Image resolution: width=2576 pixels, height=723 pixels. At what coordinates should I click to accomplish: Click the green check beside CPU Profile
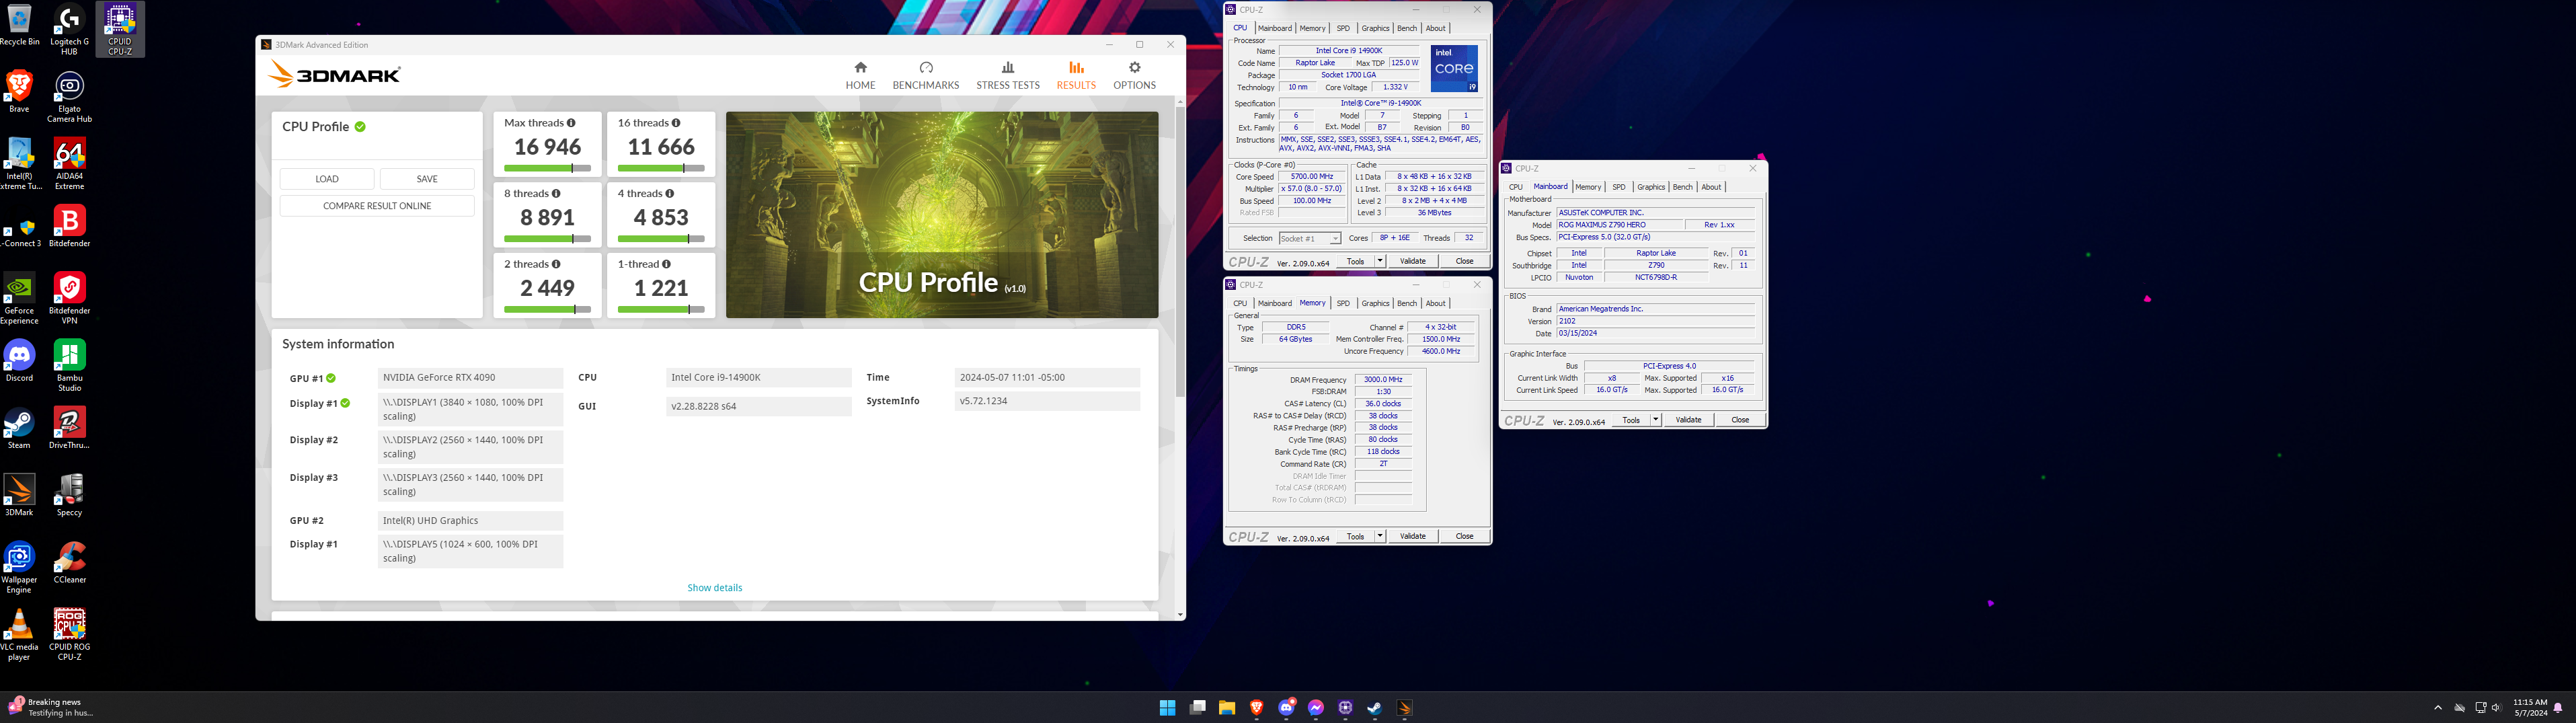click(x=360, y=127)
